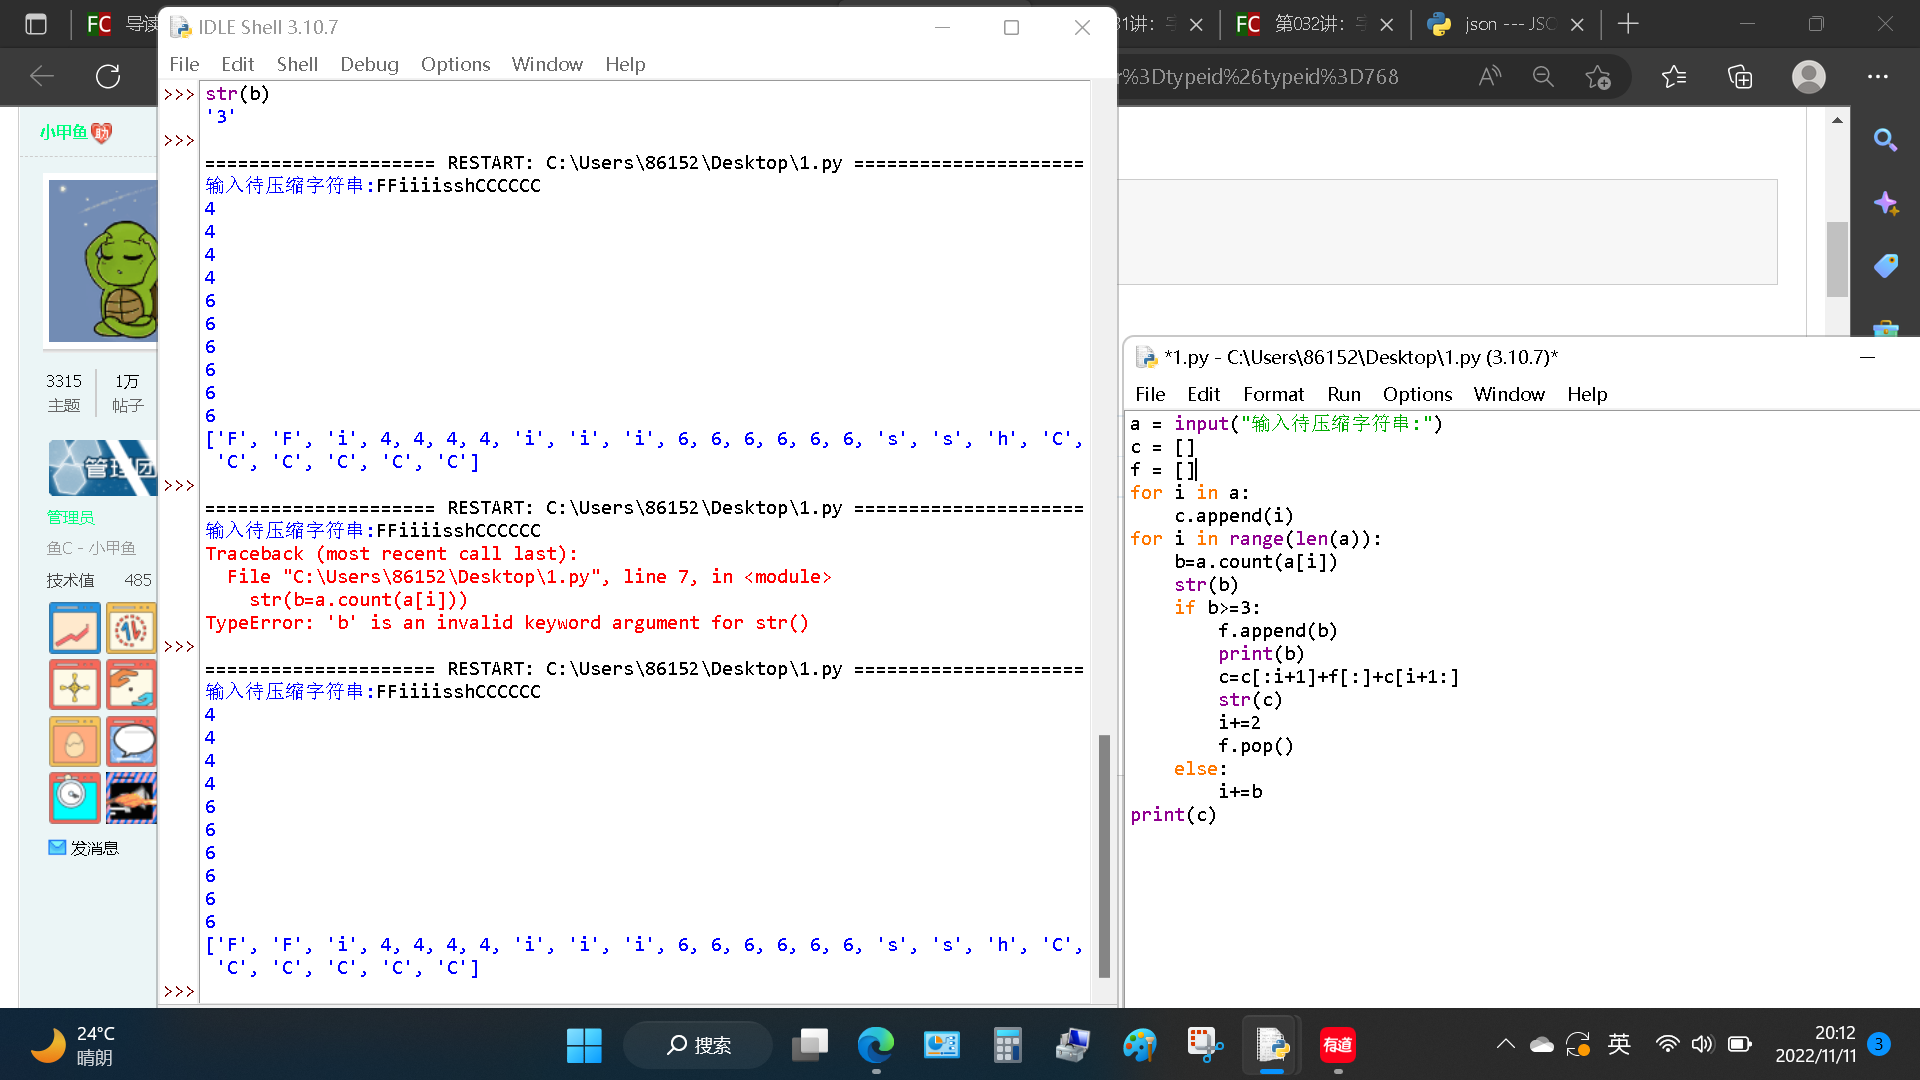The image size is (1920, 1080).
Task: Click the 小甲鱼 username link
Action: point(64,132)
